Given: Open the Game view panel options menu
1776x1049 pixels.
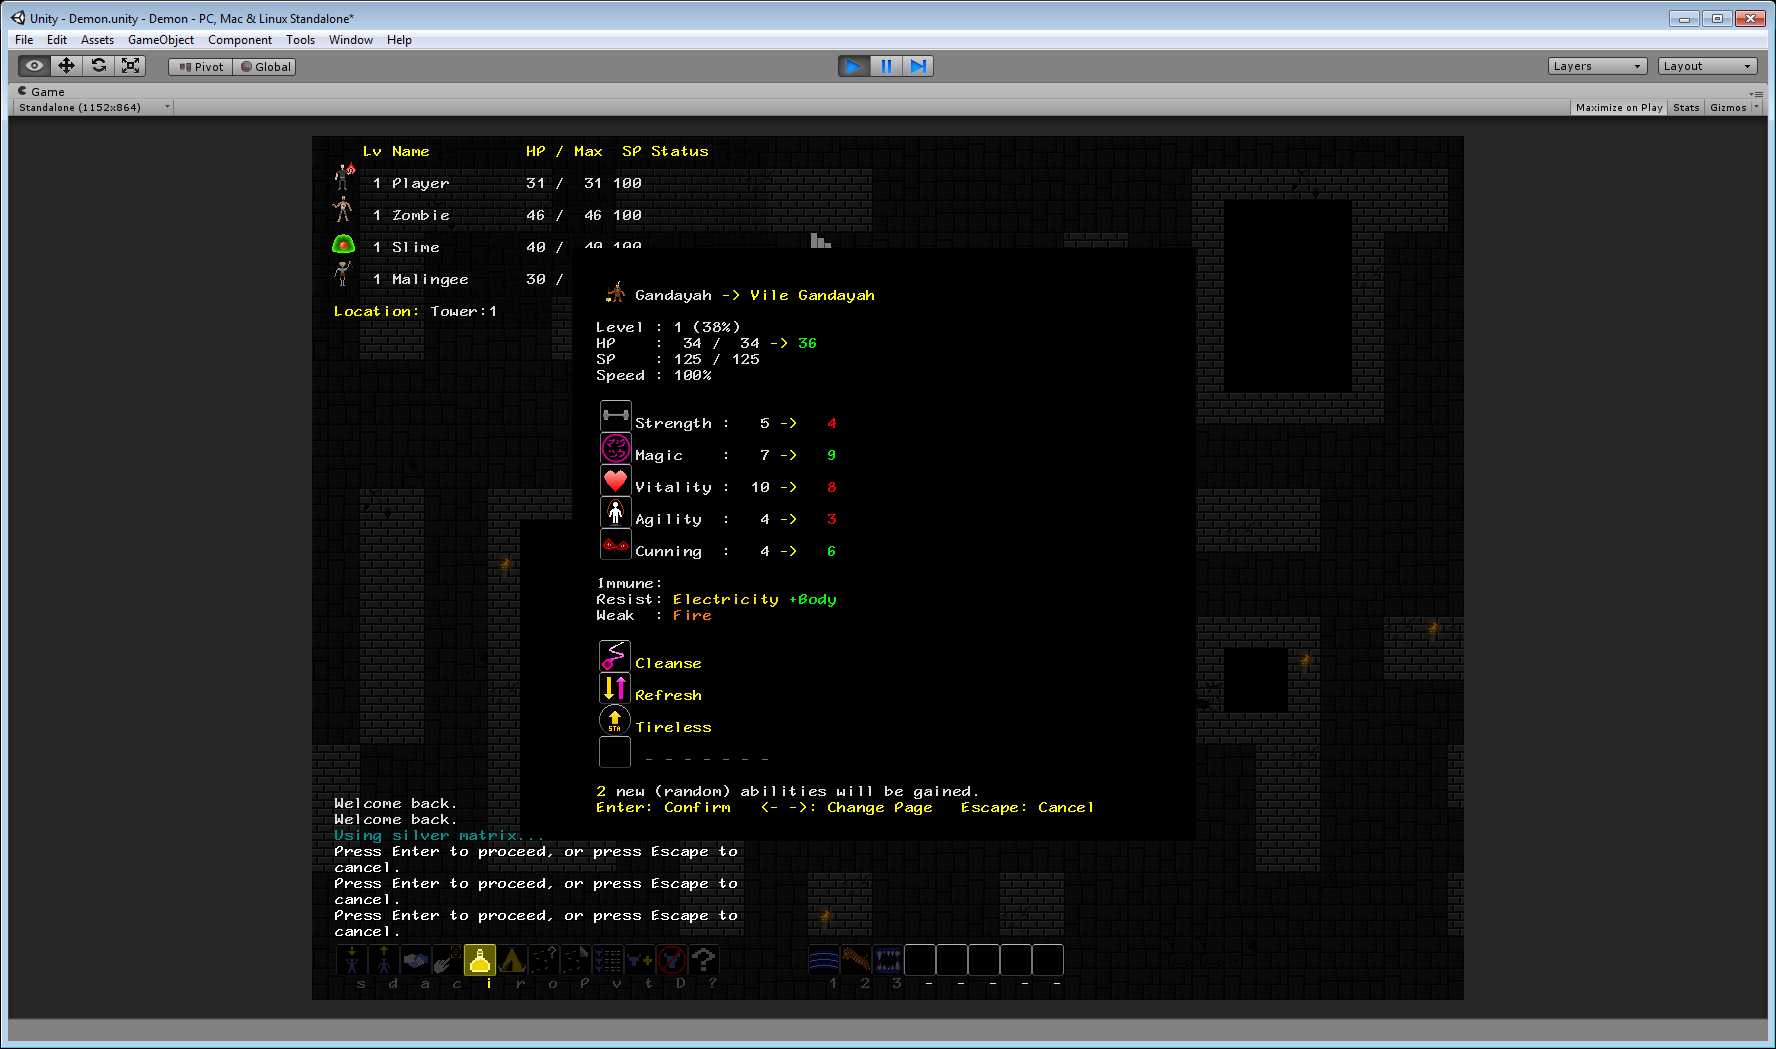Looking at the screenshot, I should coord(1756,93).
